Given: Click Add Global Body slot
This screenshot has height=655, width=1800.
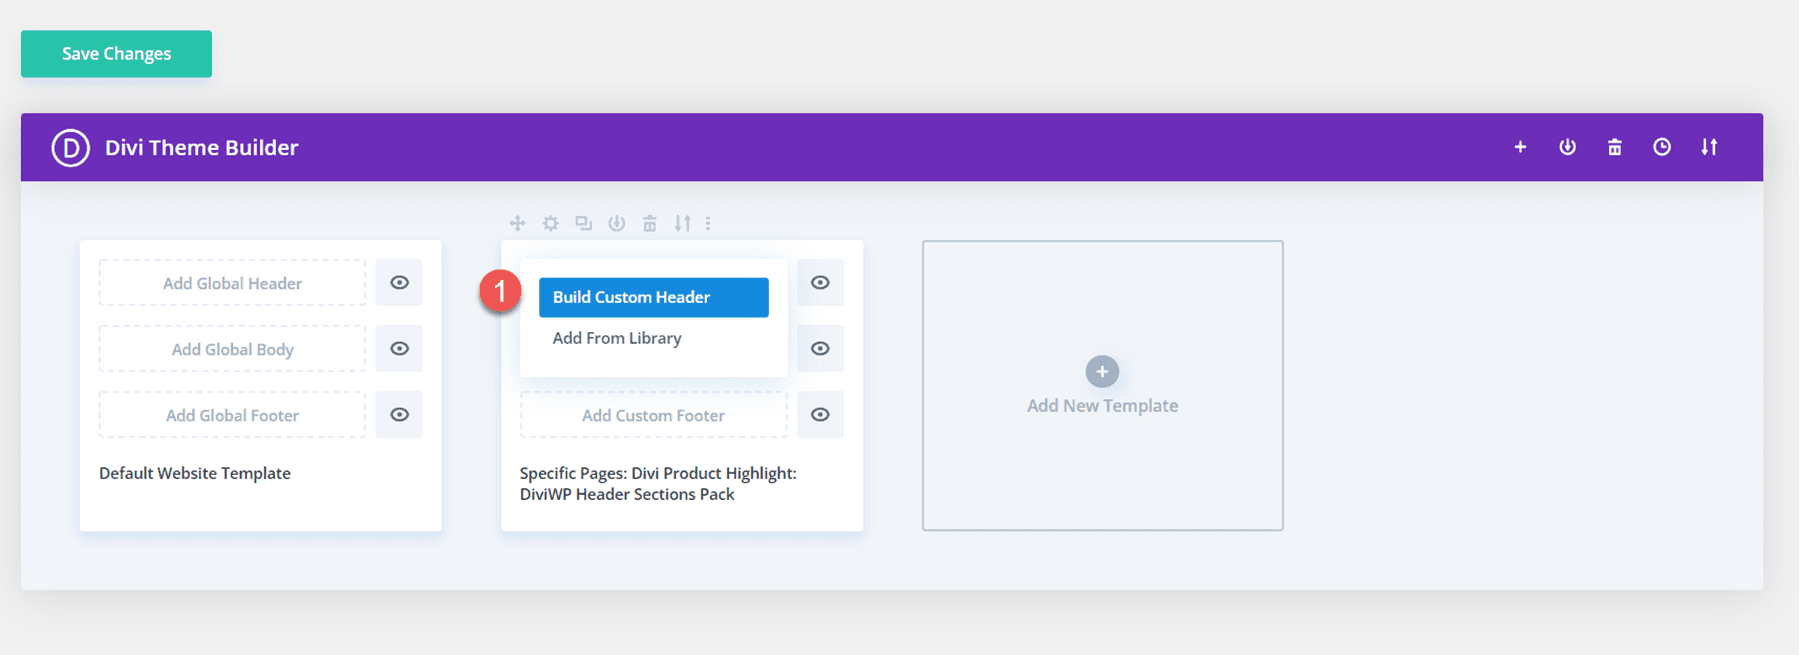Looking at the screenshot, I should point(232,349).
